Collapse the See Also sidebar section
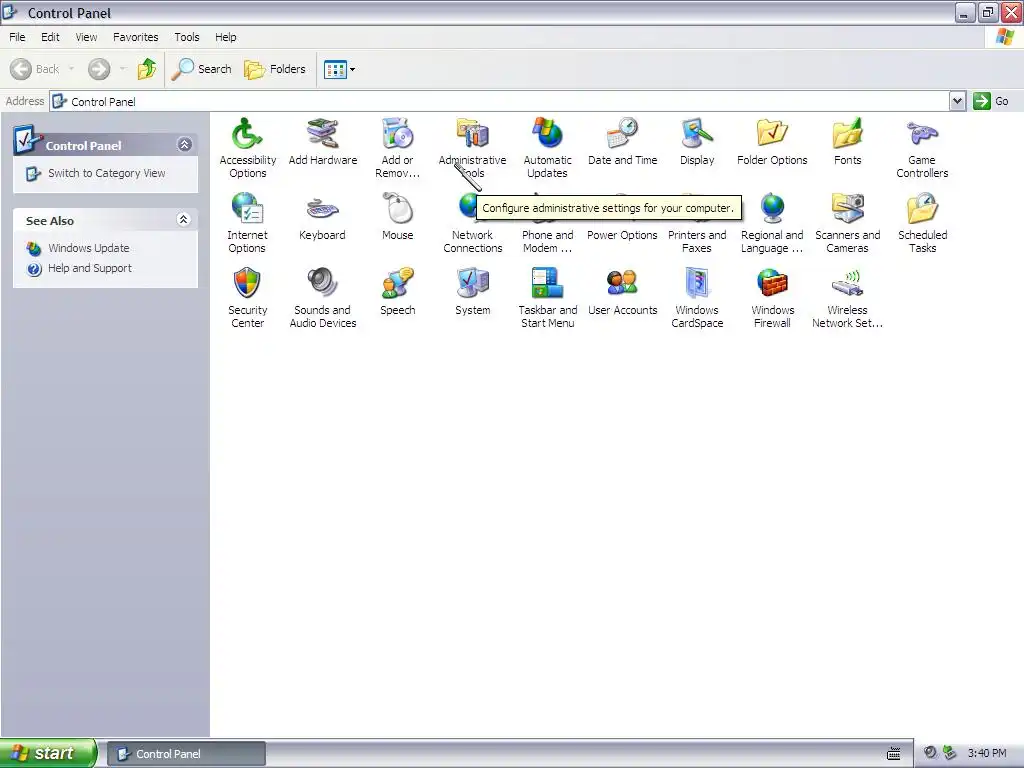This screenshot has width=1024, height=768. point(184,219)
